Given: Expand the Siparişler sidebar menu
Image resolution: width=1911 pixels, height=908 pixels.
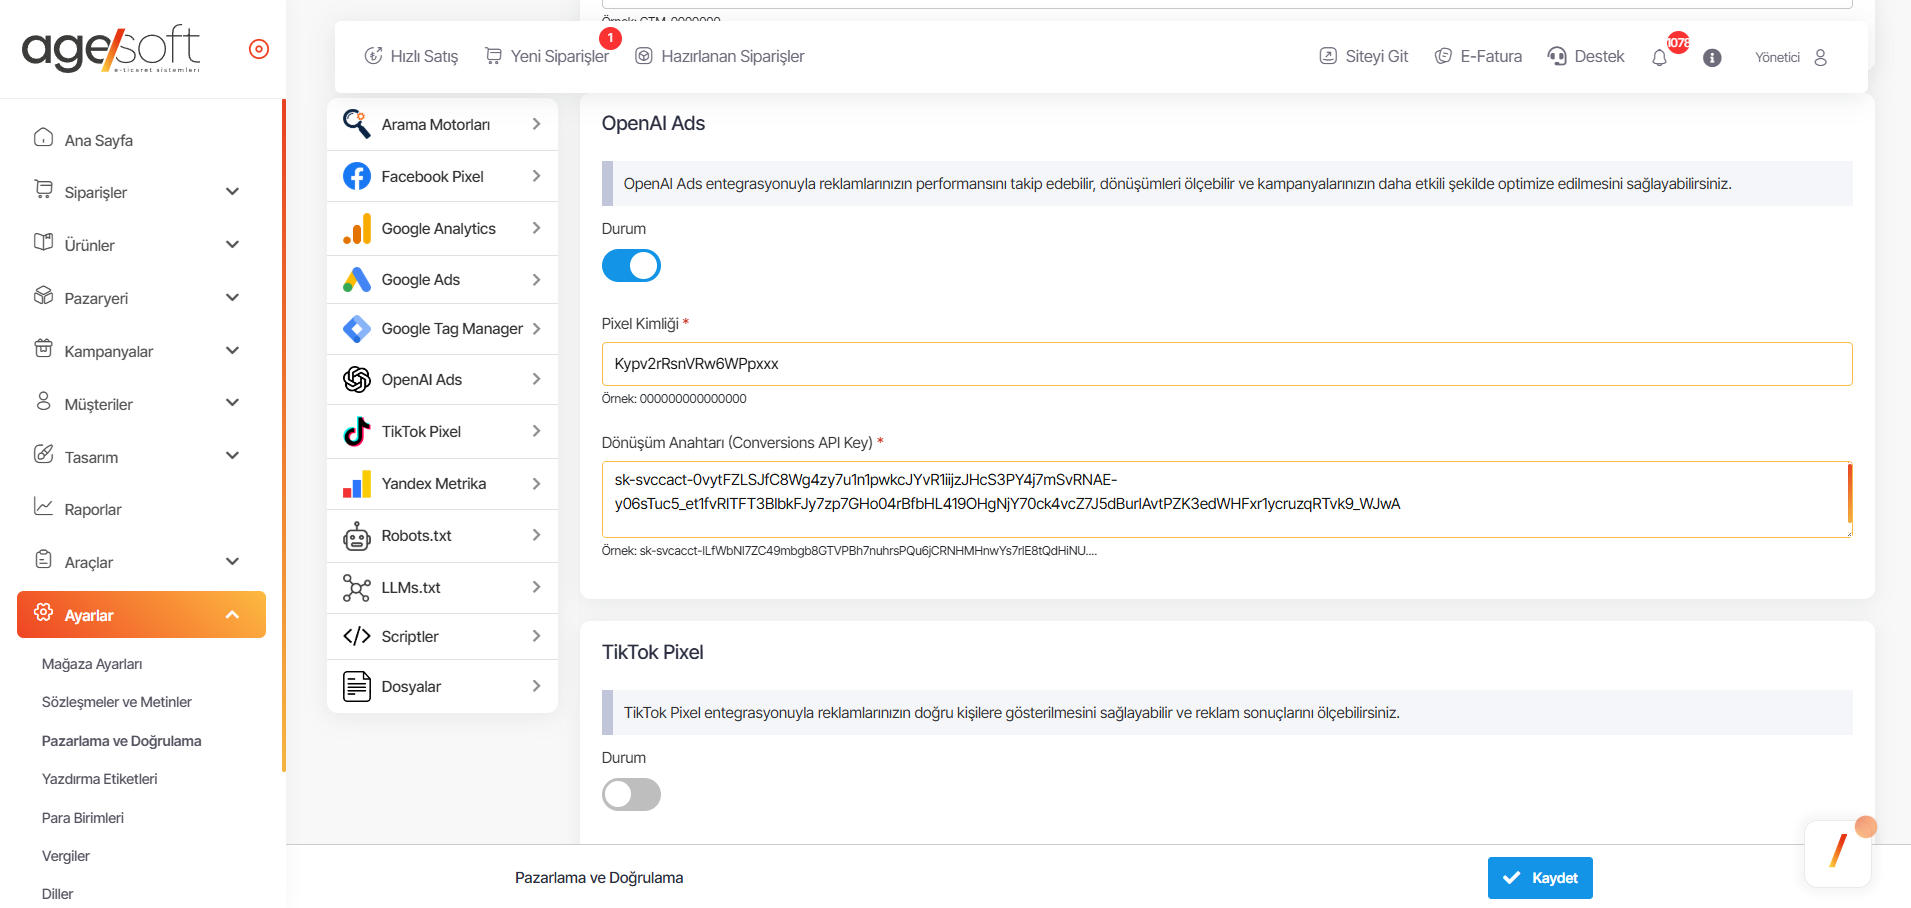Looking at the screenshot, I should 141,192.
